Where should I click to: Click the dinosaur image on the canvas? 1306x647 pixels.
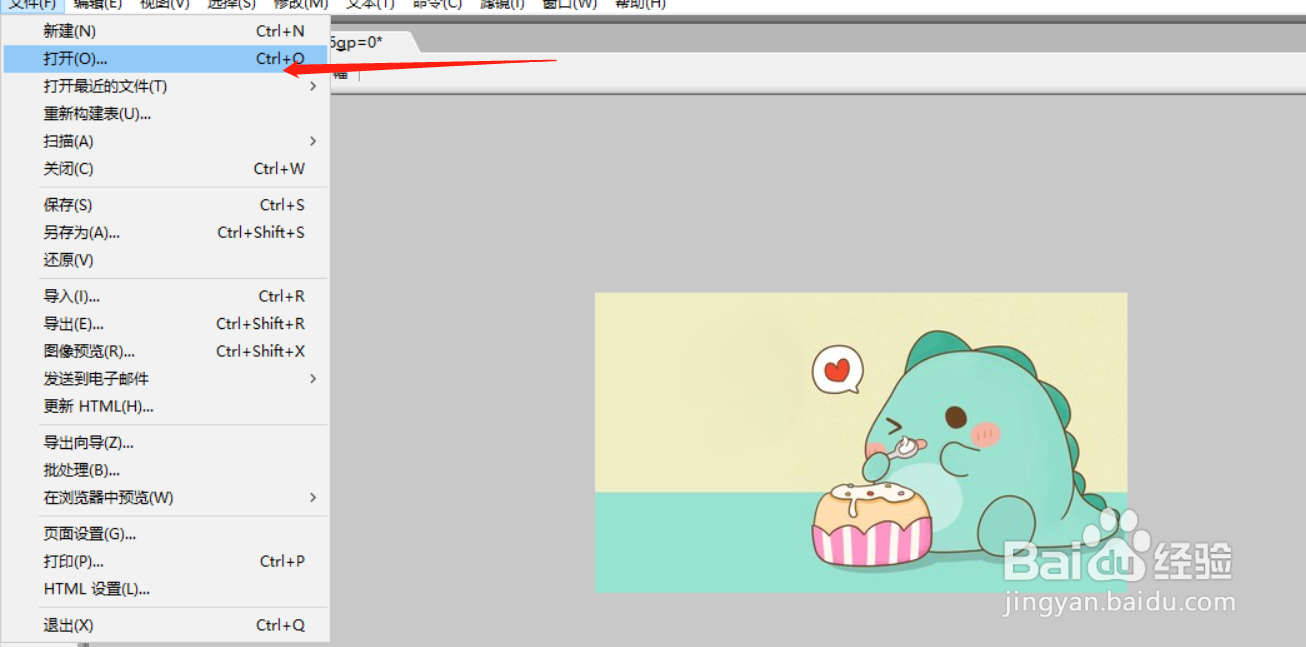pyautogui.click(x=861, y=442)
